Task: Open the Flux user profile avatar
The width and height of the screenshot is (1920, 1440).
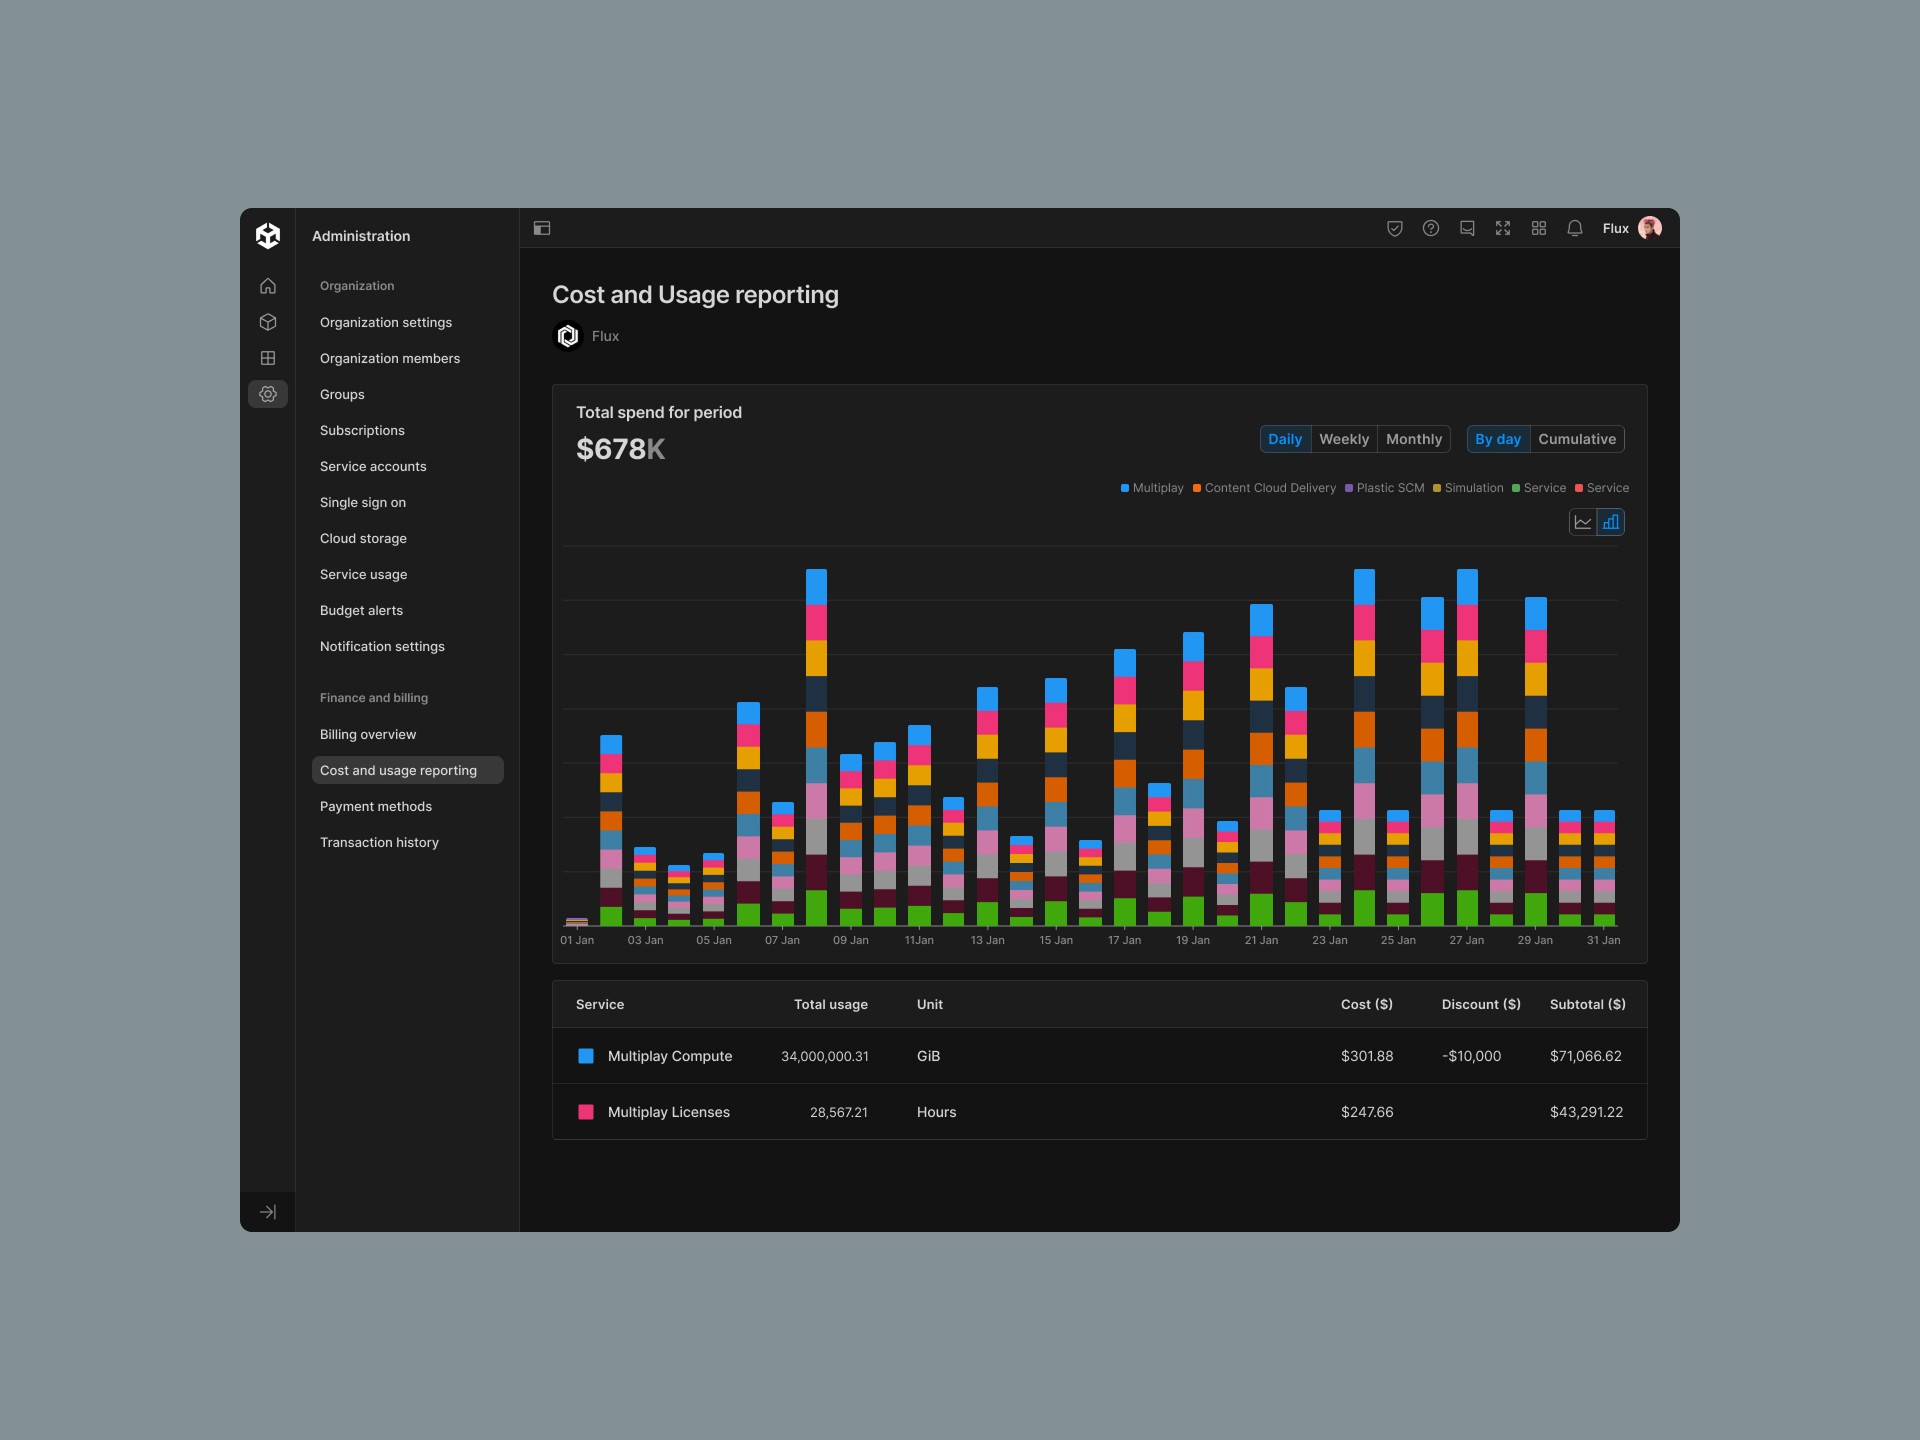Action: (x=1650, y=228)
